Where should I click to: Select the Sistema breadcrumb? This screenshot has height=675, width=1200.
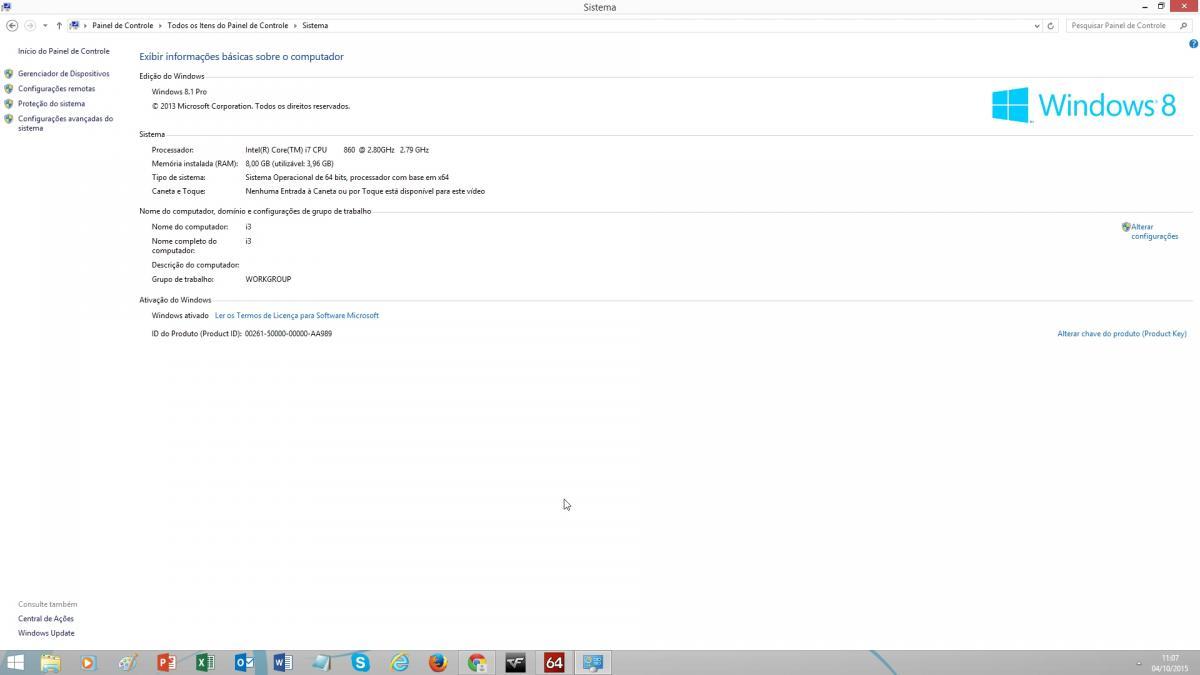(315, 25)
